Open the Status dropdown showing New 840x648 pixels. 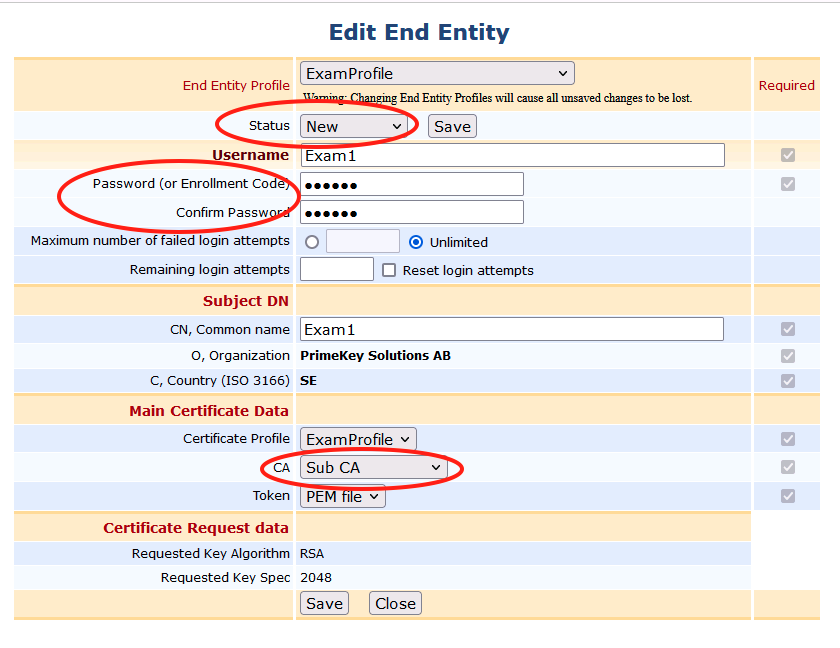pyautogui.click(x=353, y=126)
